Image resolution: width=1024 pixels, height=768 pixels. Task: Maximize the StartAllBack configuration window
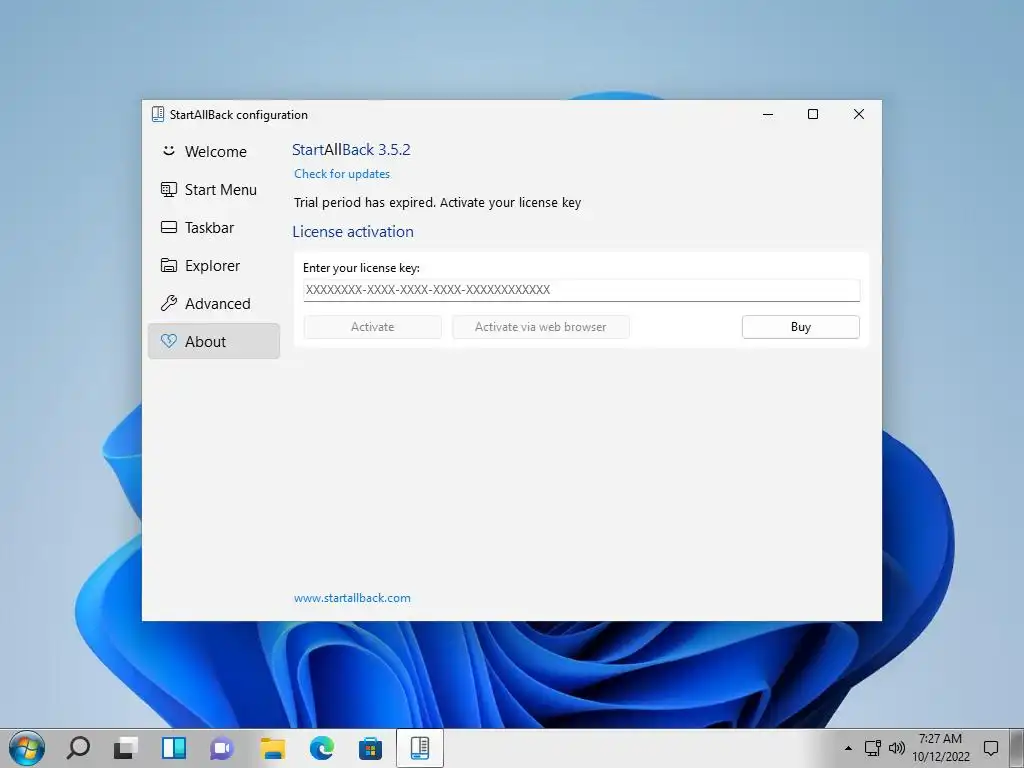click(813, 114)
